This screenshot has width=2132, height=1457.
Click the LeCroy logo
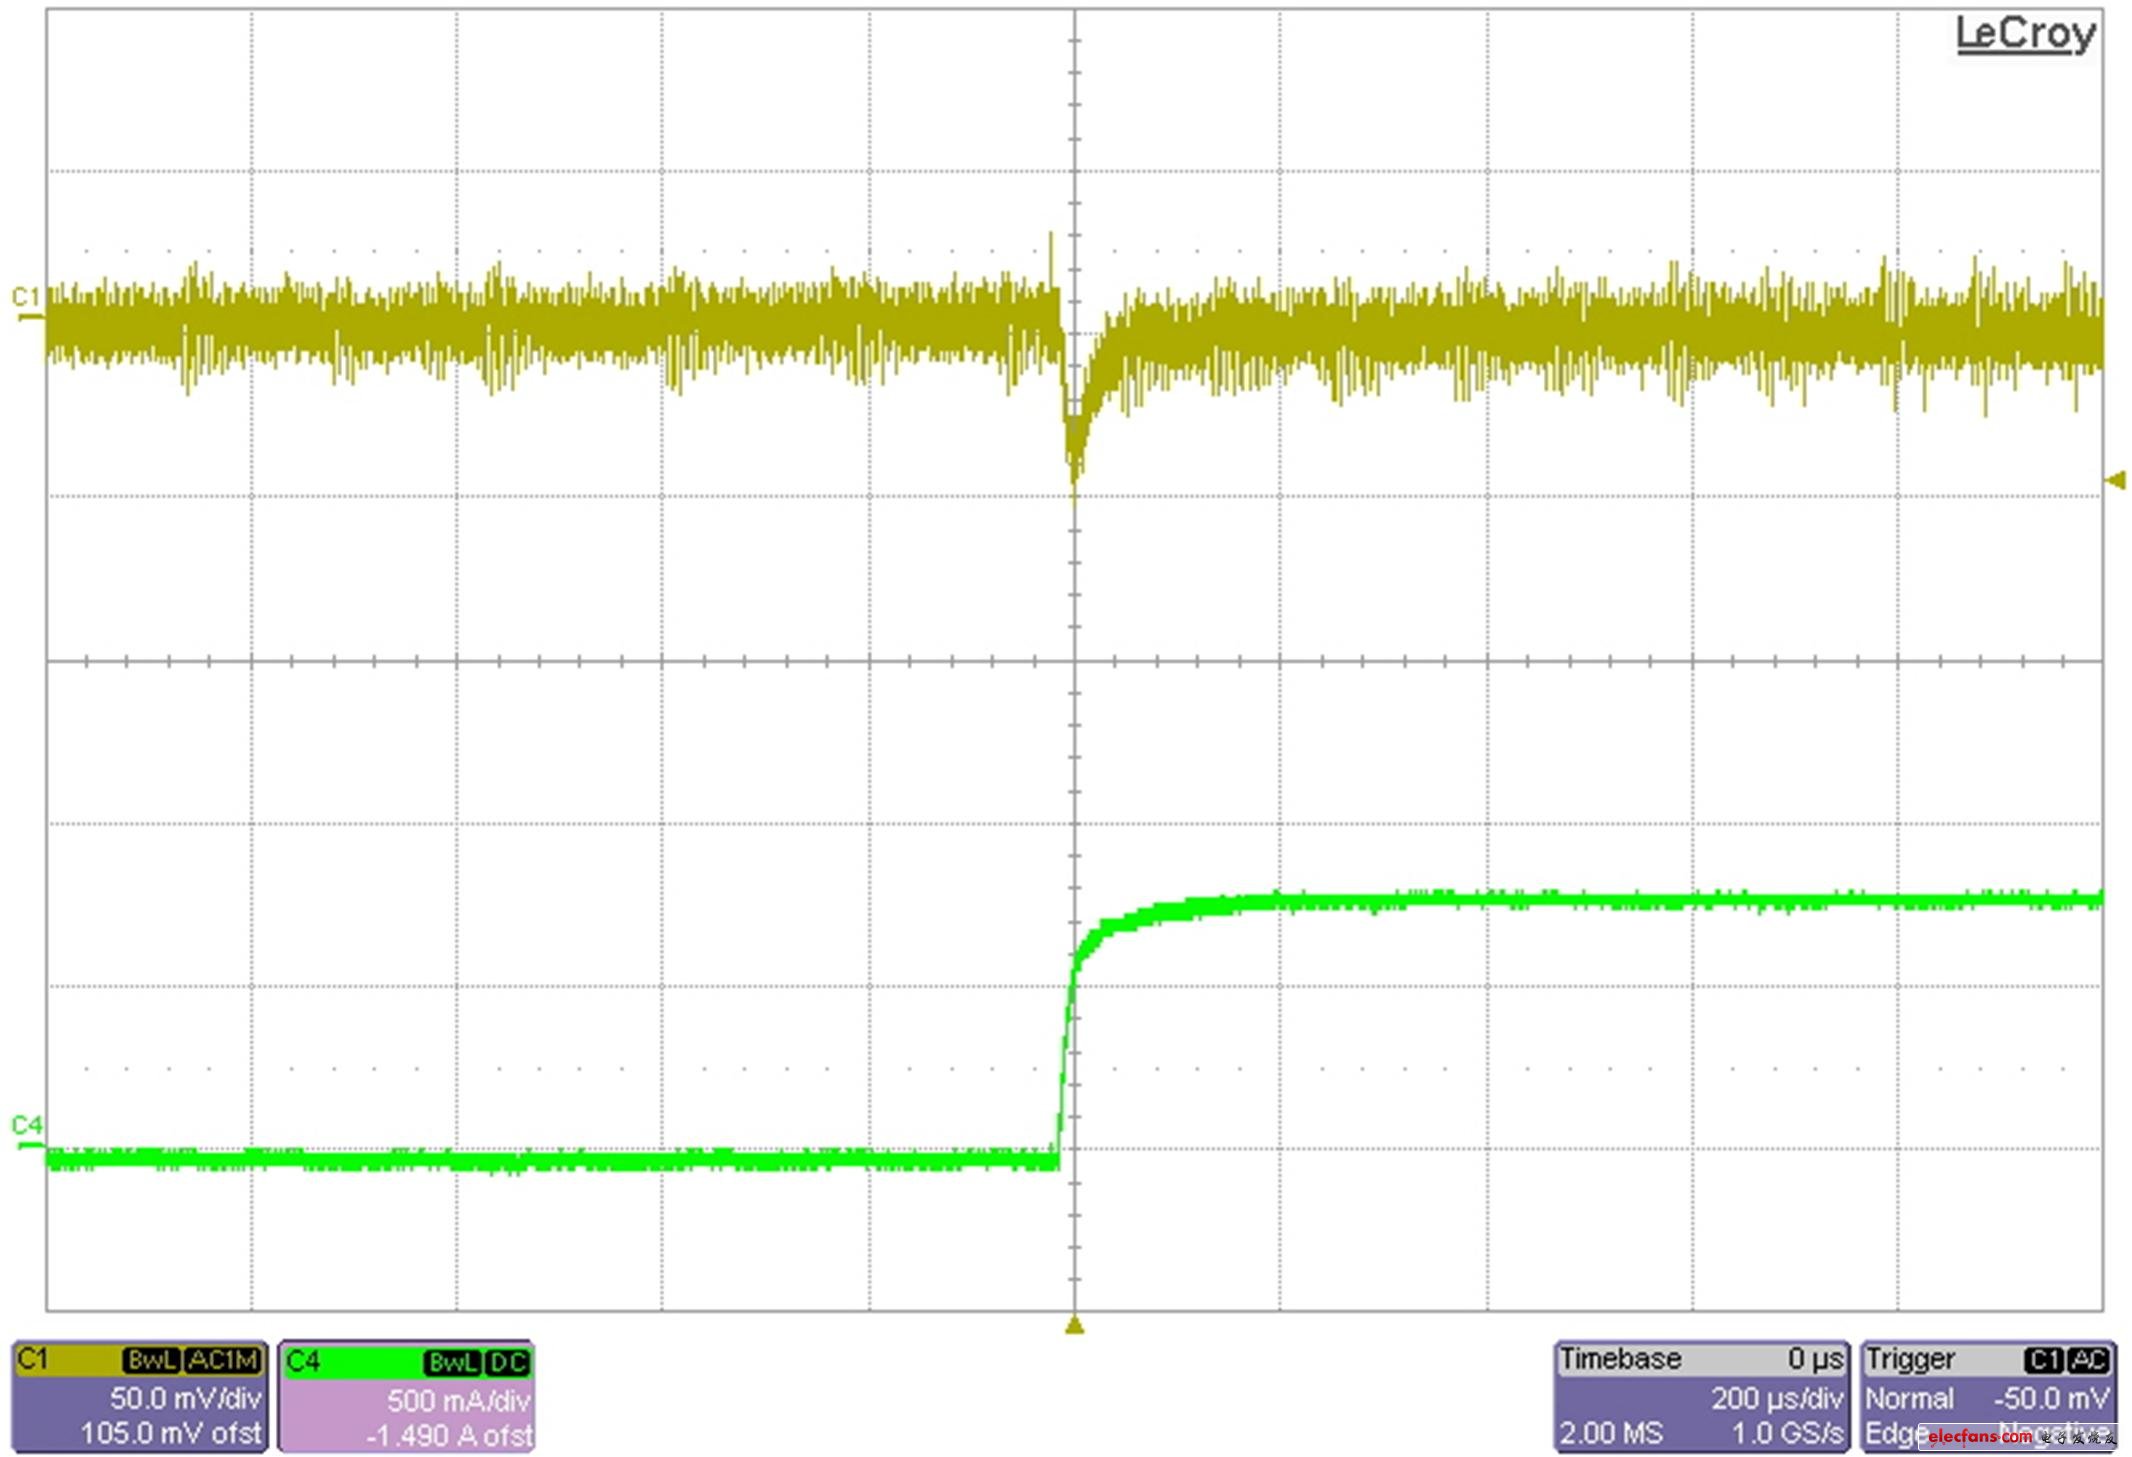tap(2028, 33)
